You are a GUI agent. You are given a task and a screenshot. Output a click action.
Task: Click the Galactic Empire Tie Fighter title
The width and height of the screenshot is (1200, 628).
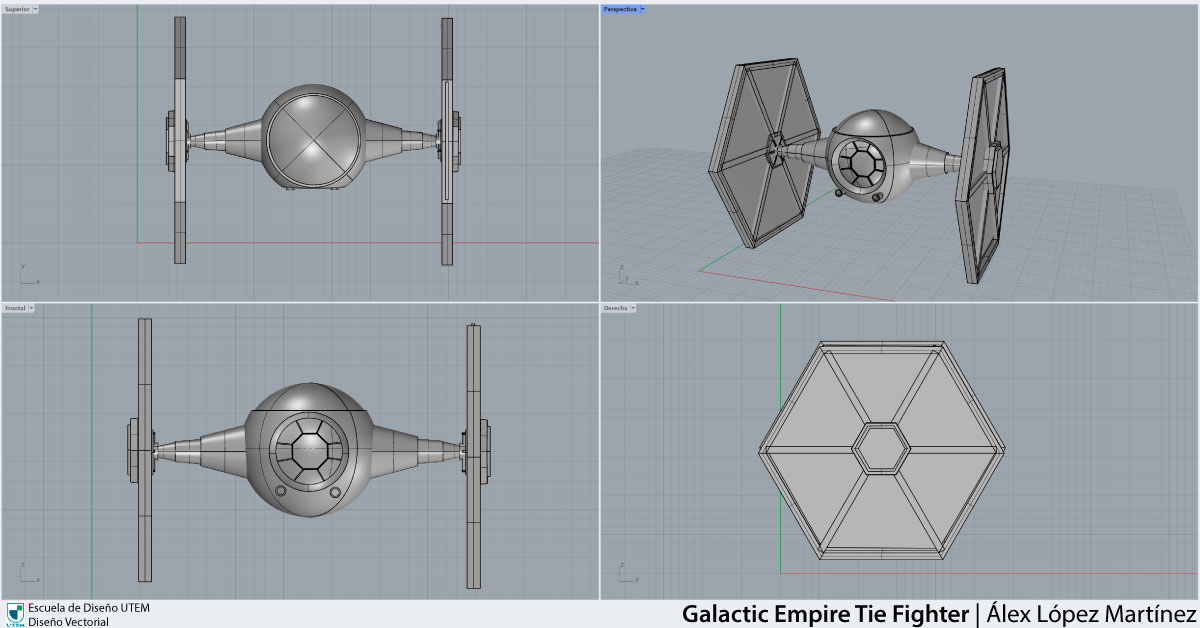pos(825,613)
